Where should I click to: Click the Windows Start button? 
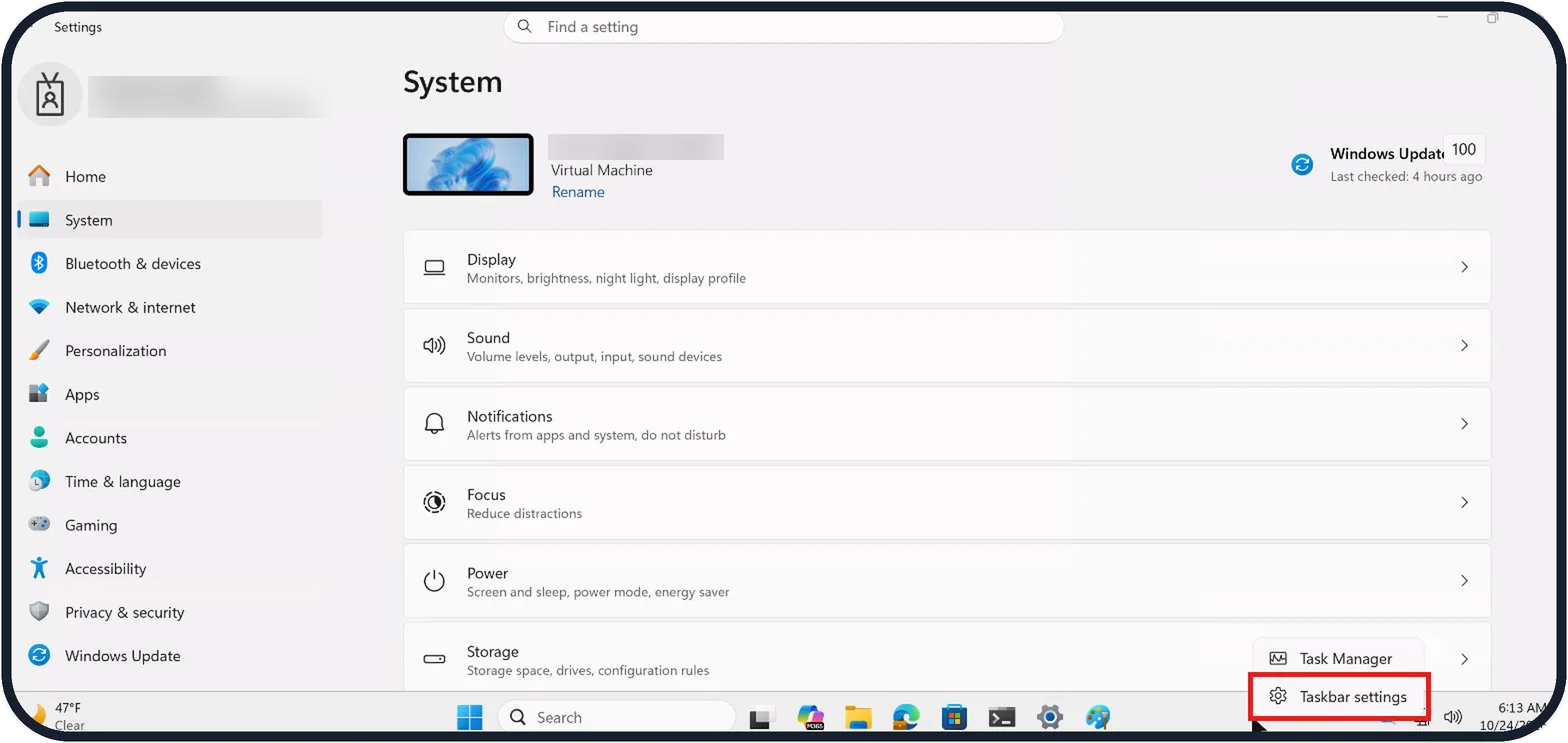point(470,717)
